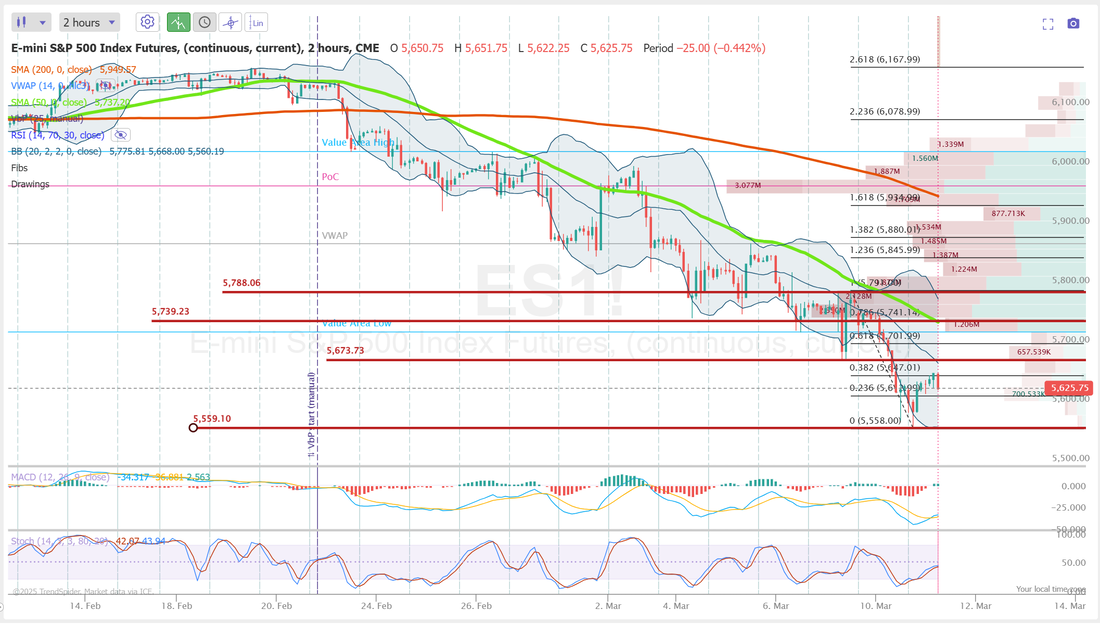Switch the Lin price scale mode
Viewport: 1100px width, 635px height.
coord(257,22)
